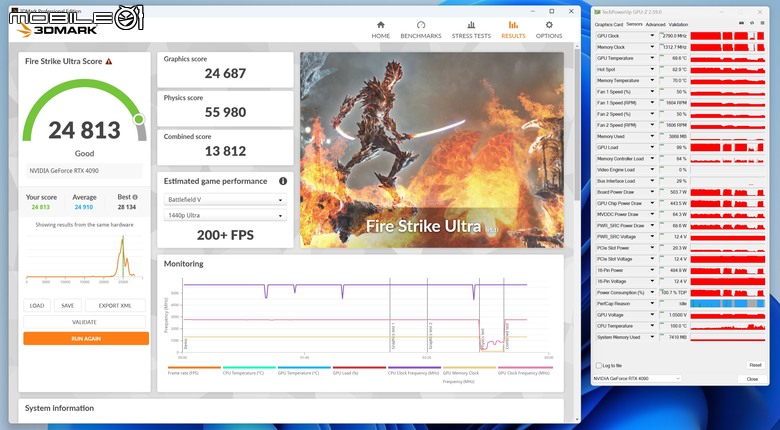Screen dimensions: 780x430
Task: Open the Hot Spot sensor dropdown arrow
Action: (x=652, y=70)
